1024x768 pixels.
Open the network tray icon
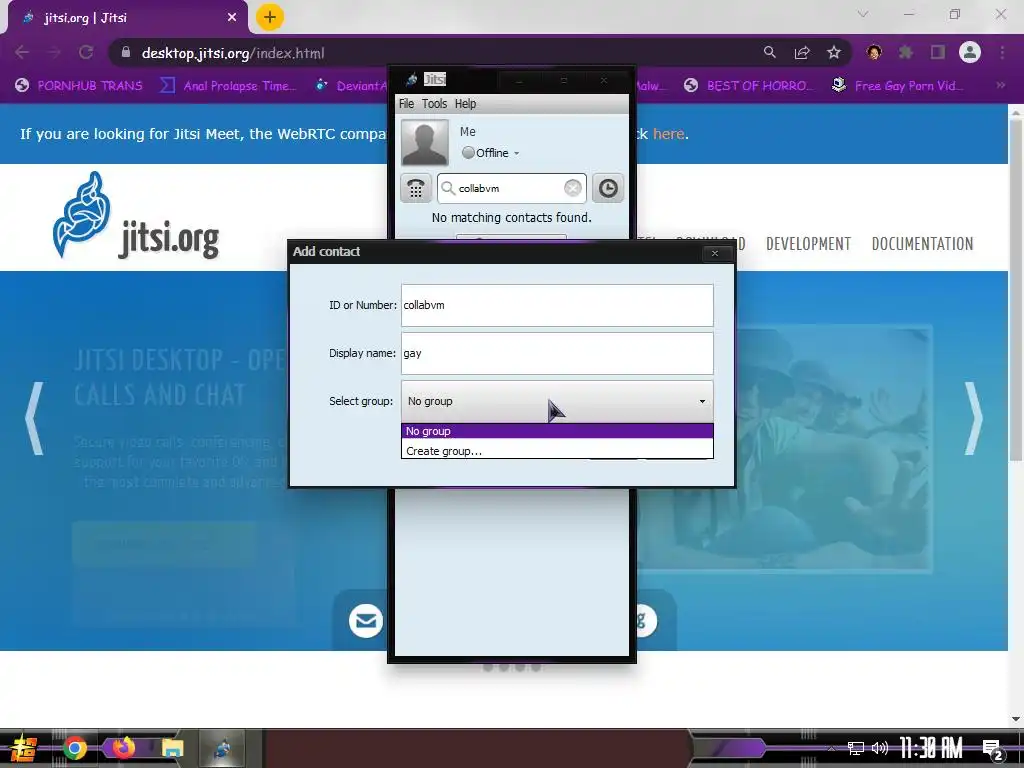tap(855, 748)
